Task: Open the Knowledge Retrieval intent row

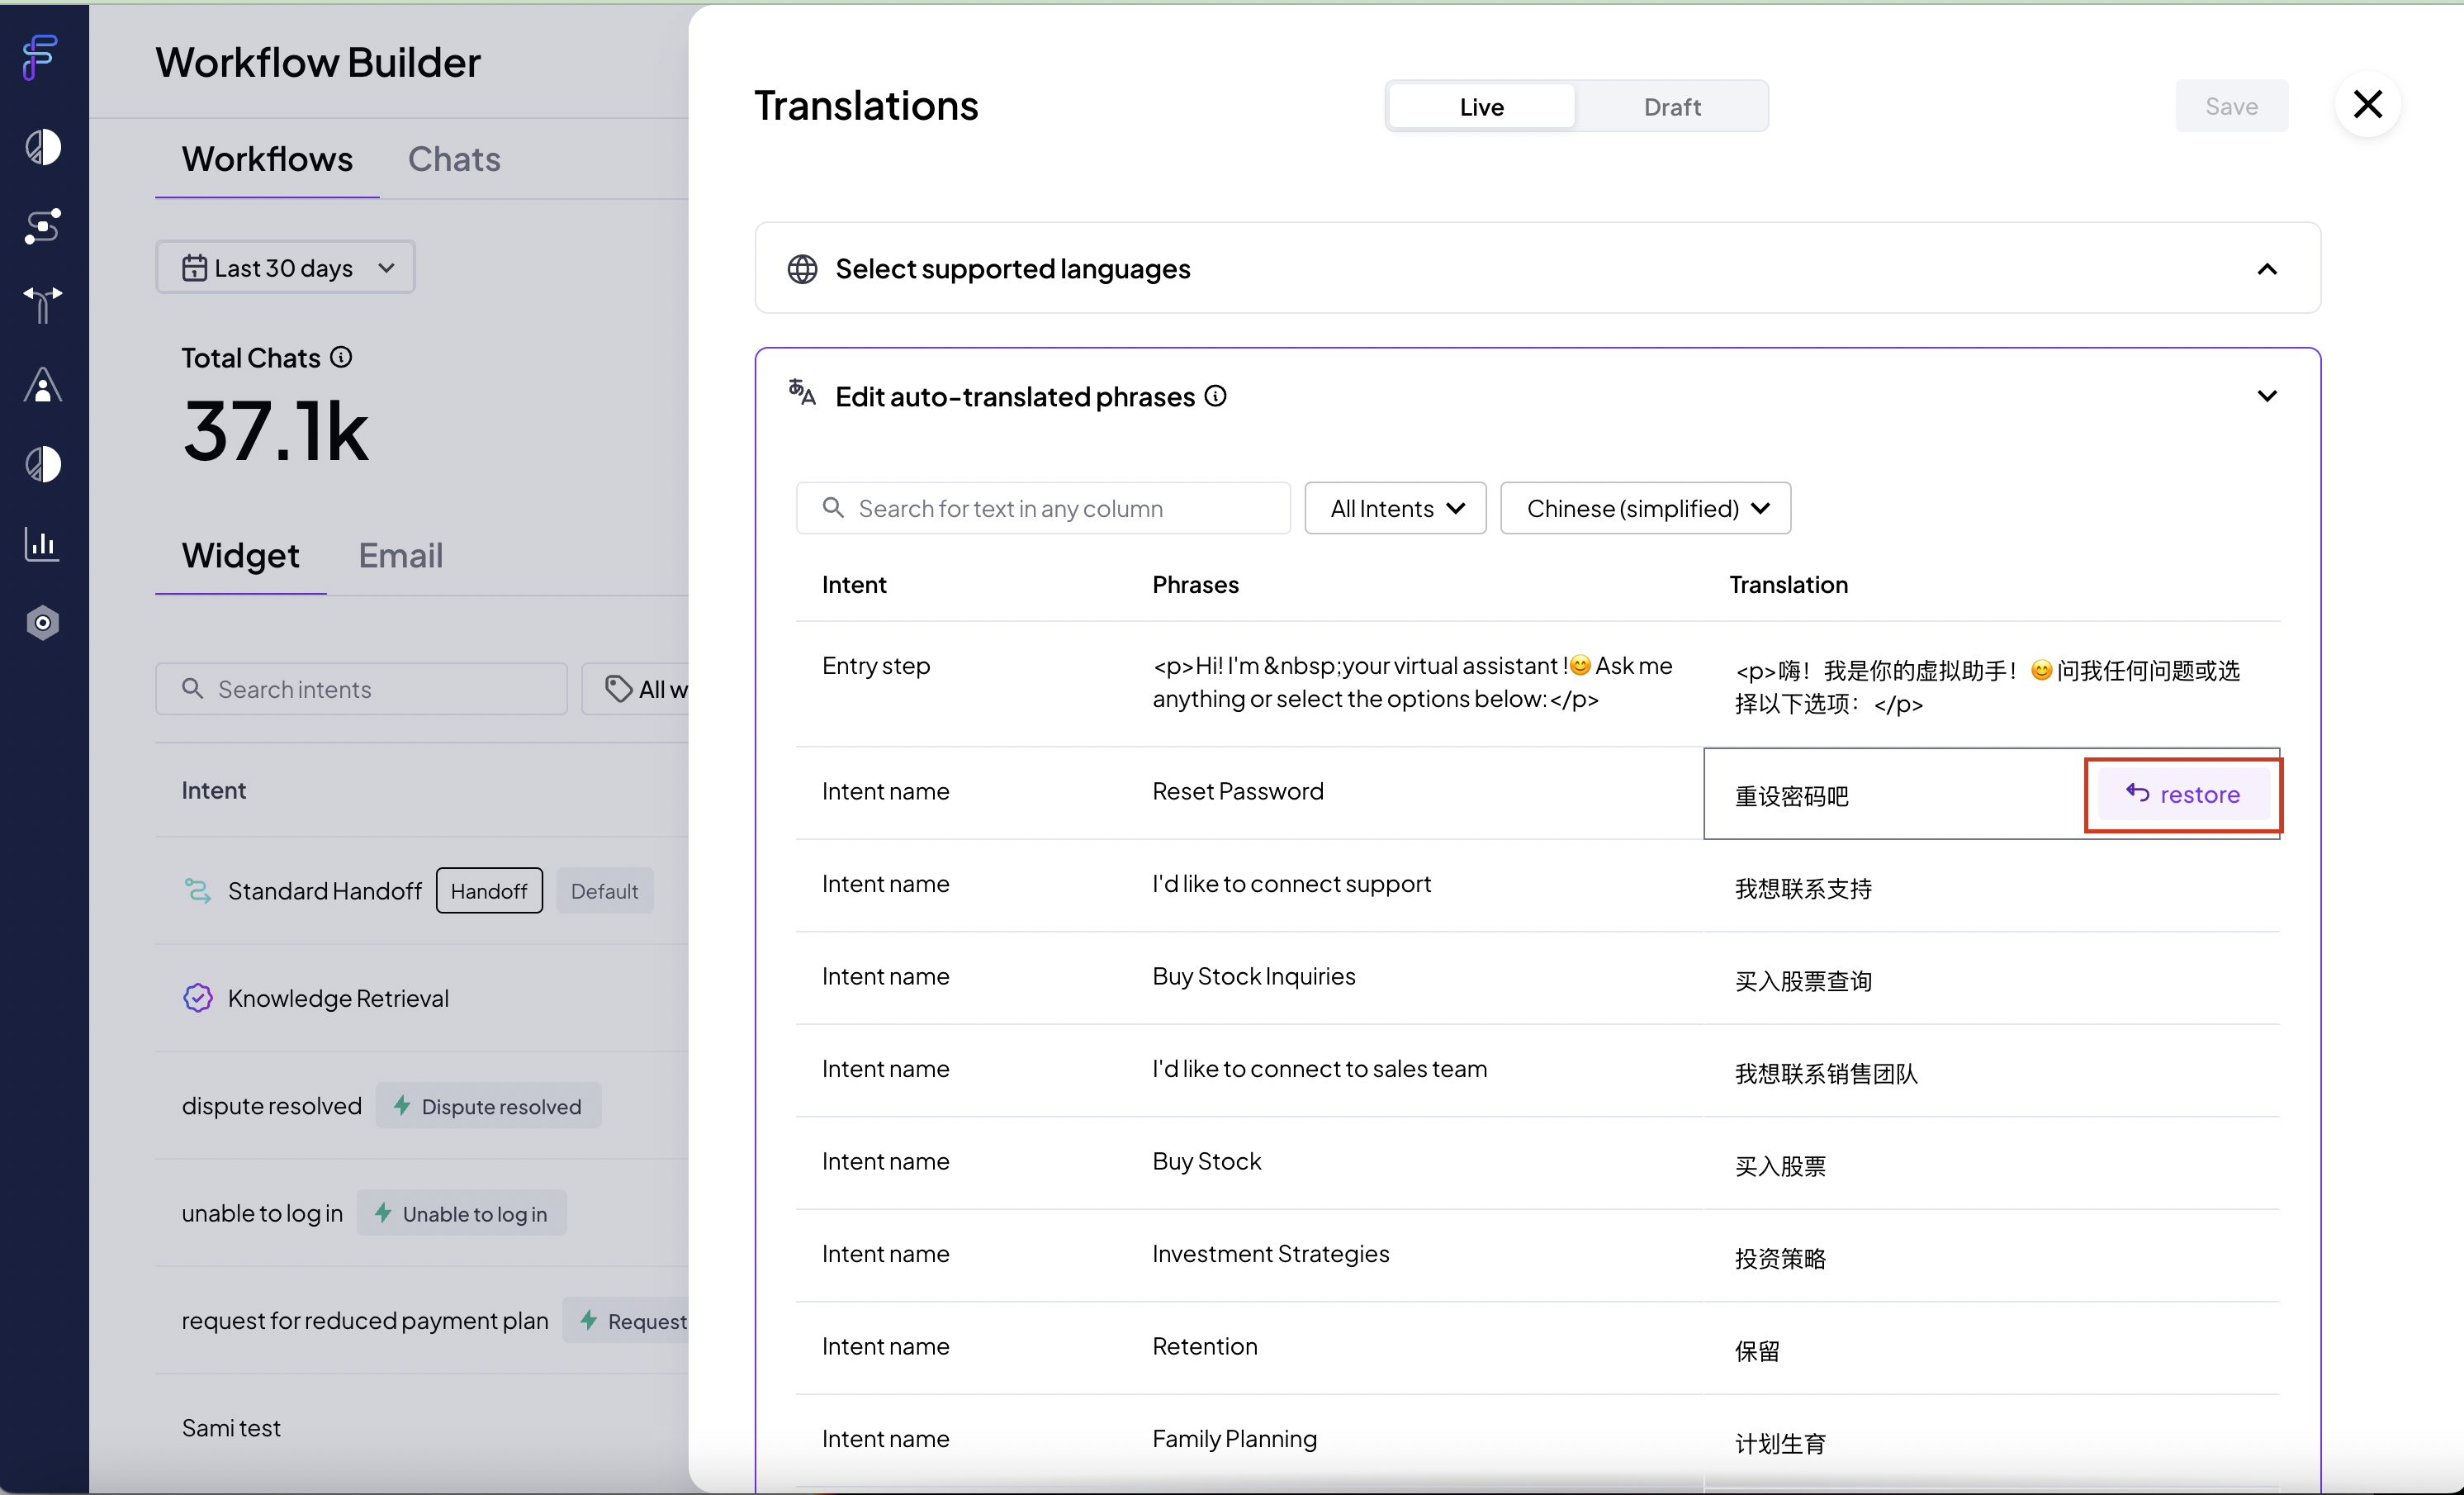Action: [x=421, y=998]
